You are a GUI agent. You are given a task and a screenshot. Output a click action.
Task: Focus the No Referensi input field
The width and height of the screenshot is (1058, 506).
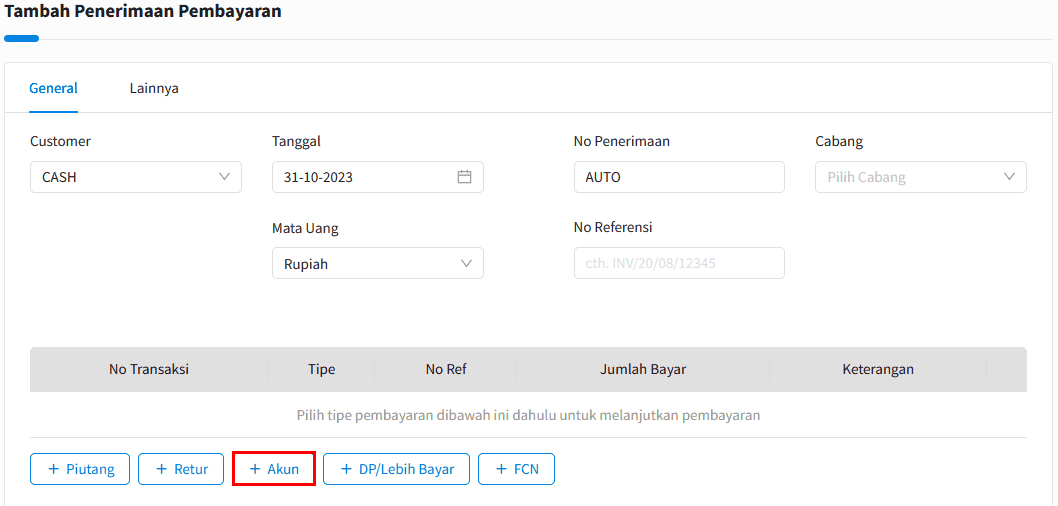[679, 263]
